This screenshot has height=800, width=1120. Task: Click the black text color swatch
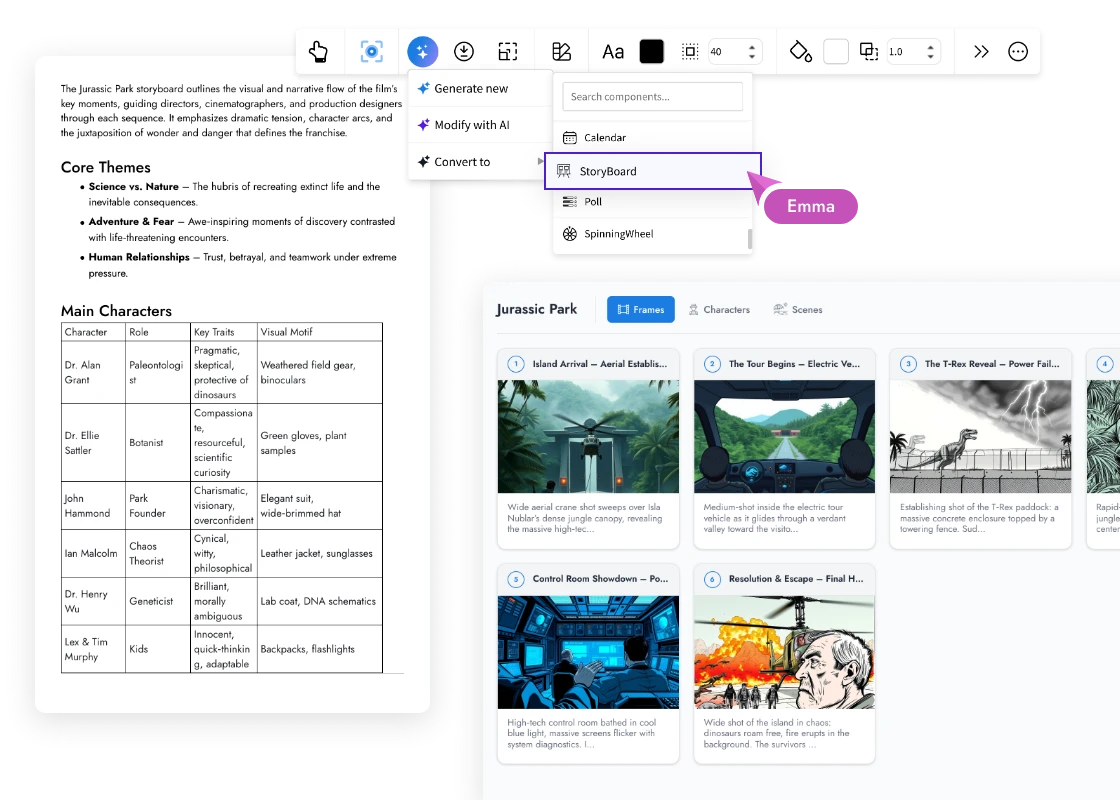[652, 52]
